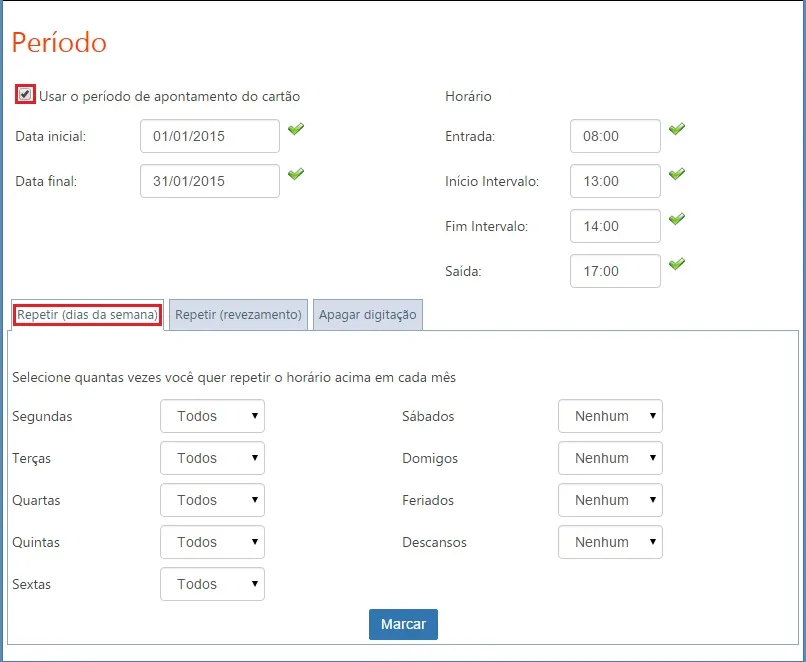806x662 pixels.
Task: Select the Quartas frequency dropdown
Action: pyautogui.click(x=212, y=500)
